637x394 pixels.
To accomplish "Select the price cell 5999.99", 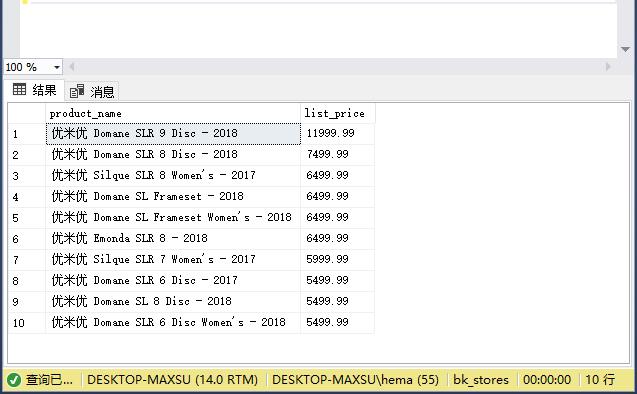I will click(x=337, y=260).
